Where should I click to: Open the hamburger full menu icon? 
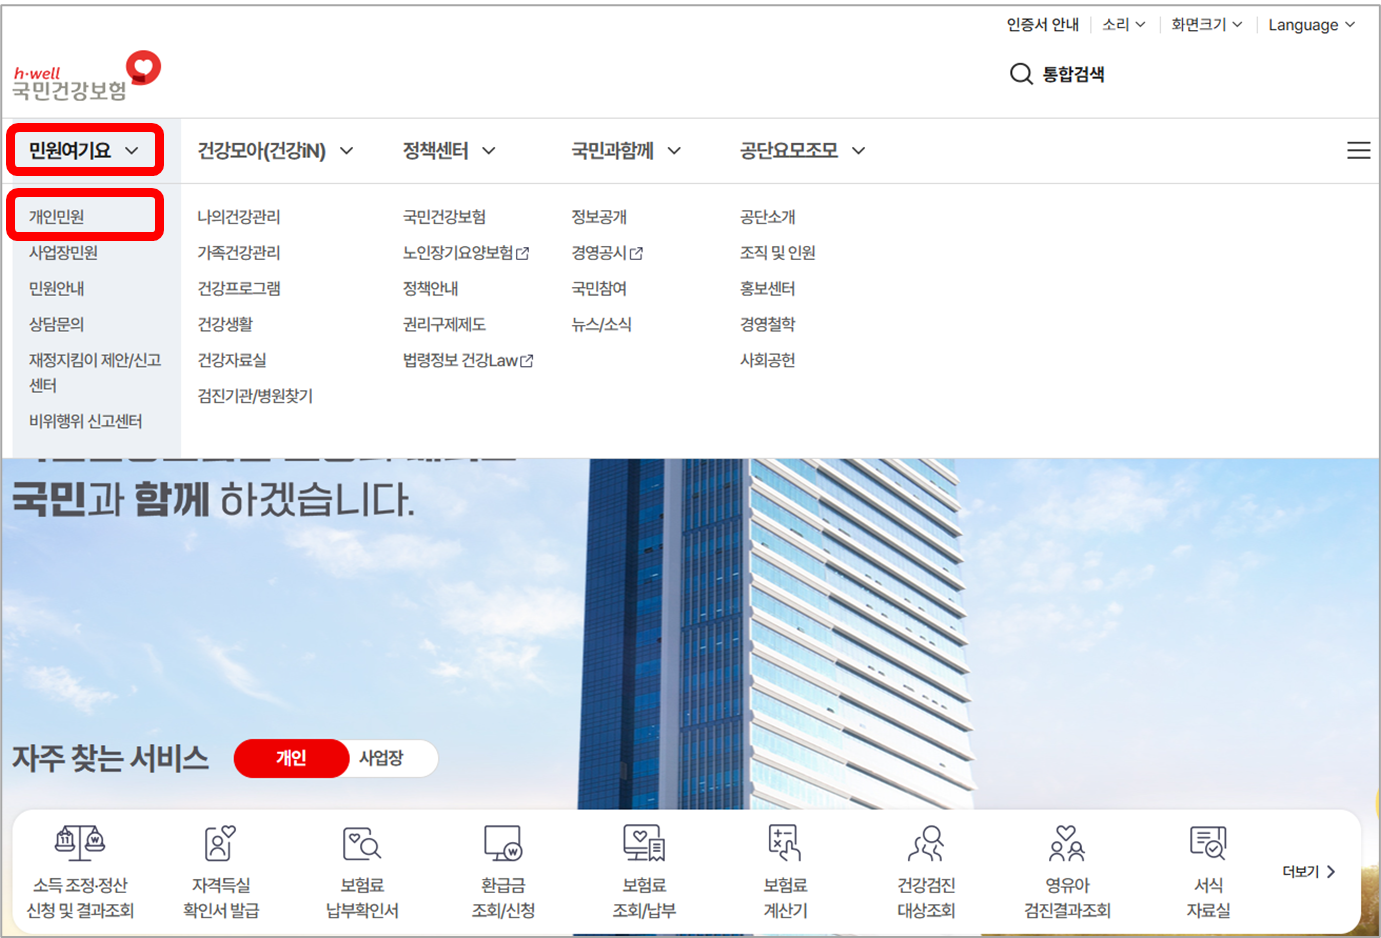[1358, 150]
